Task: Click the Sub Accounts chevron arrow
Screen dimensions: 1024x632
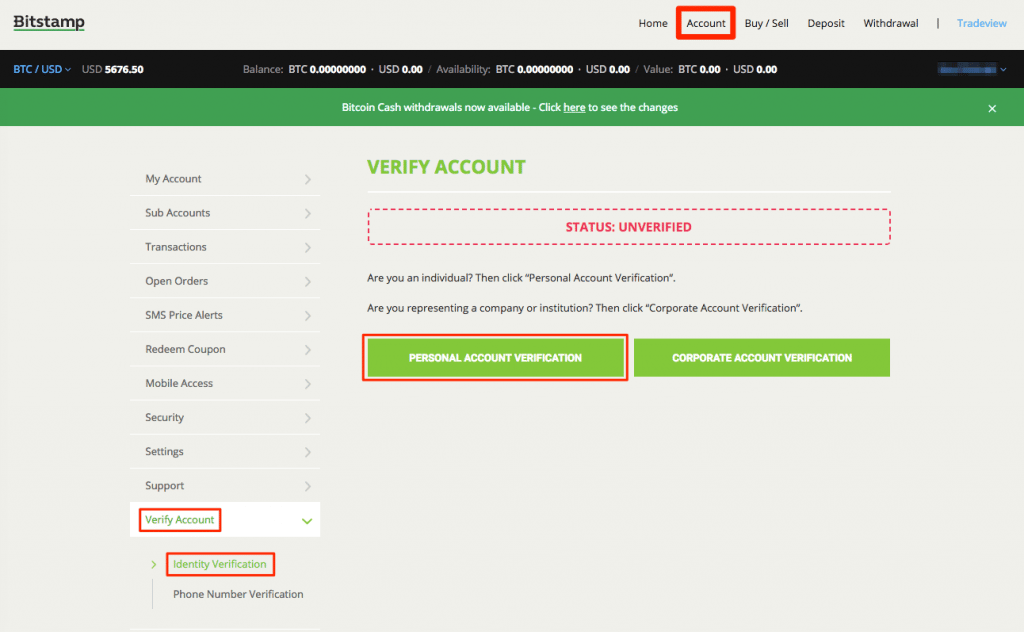Action: pyautogui.click(x=307, y=214)
